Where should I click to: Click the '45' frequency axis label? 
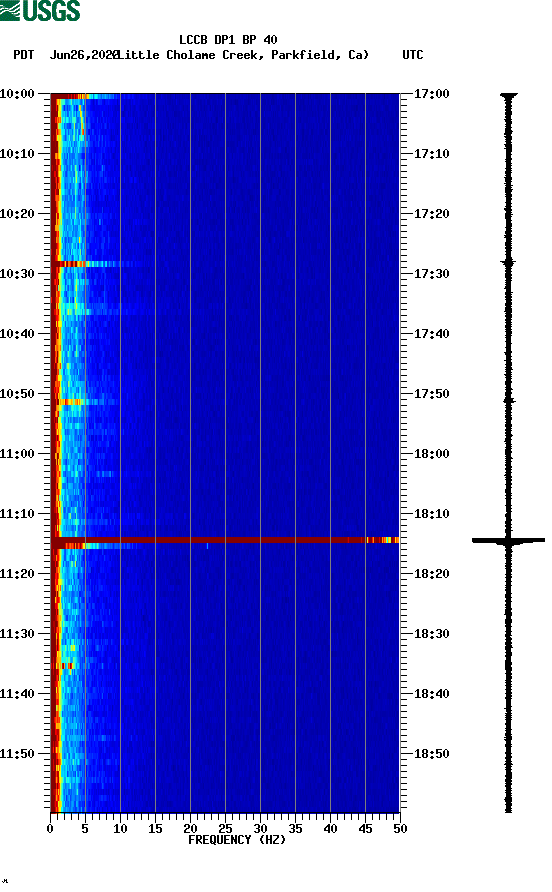(365, 829)
